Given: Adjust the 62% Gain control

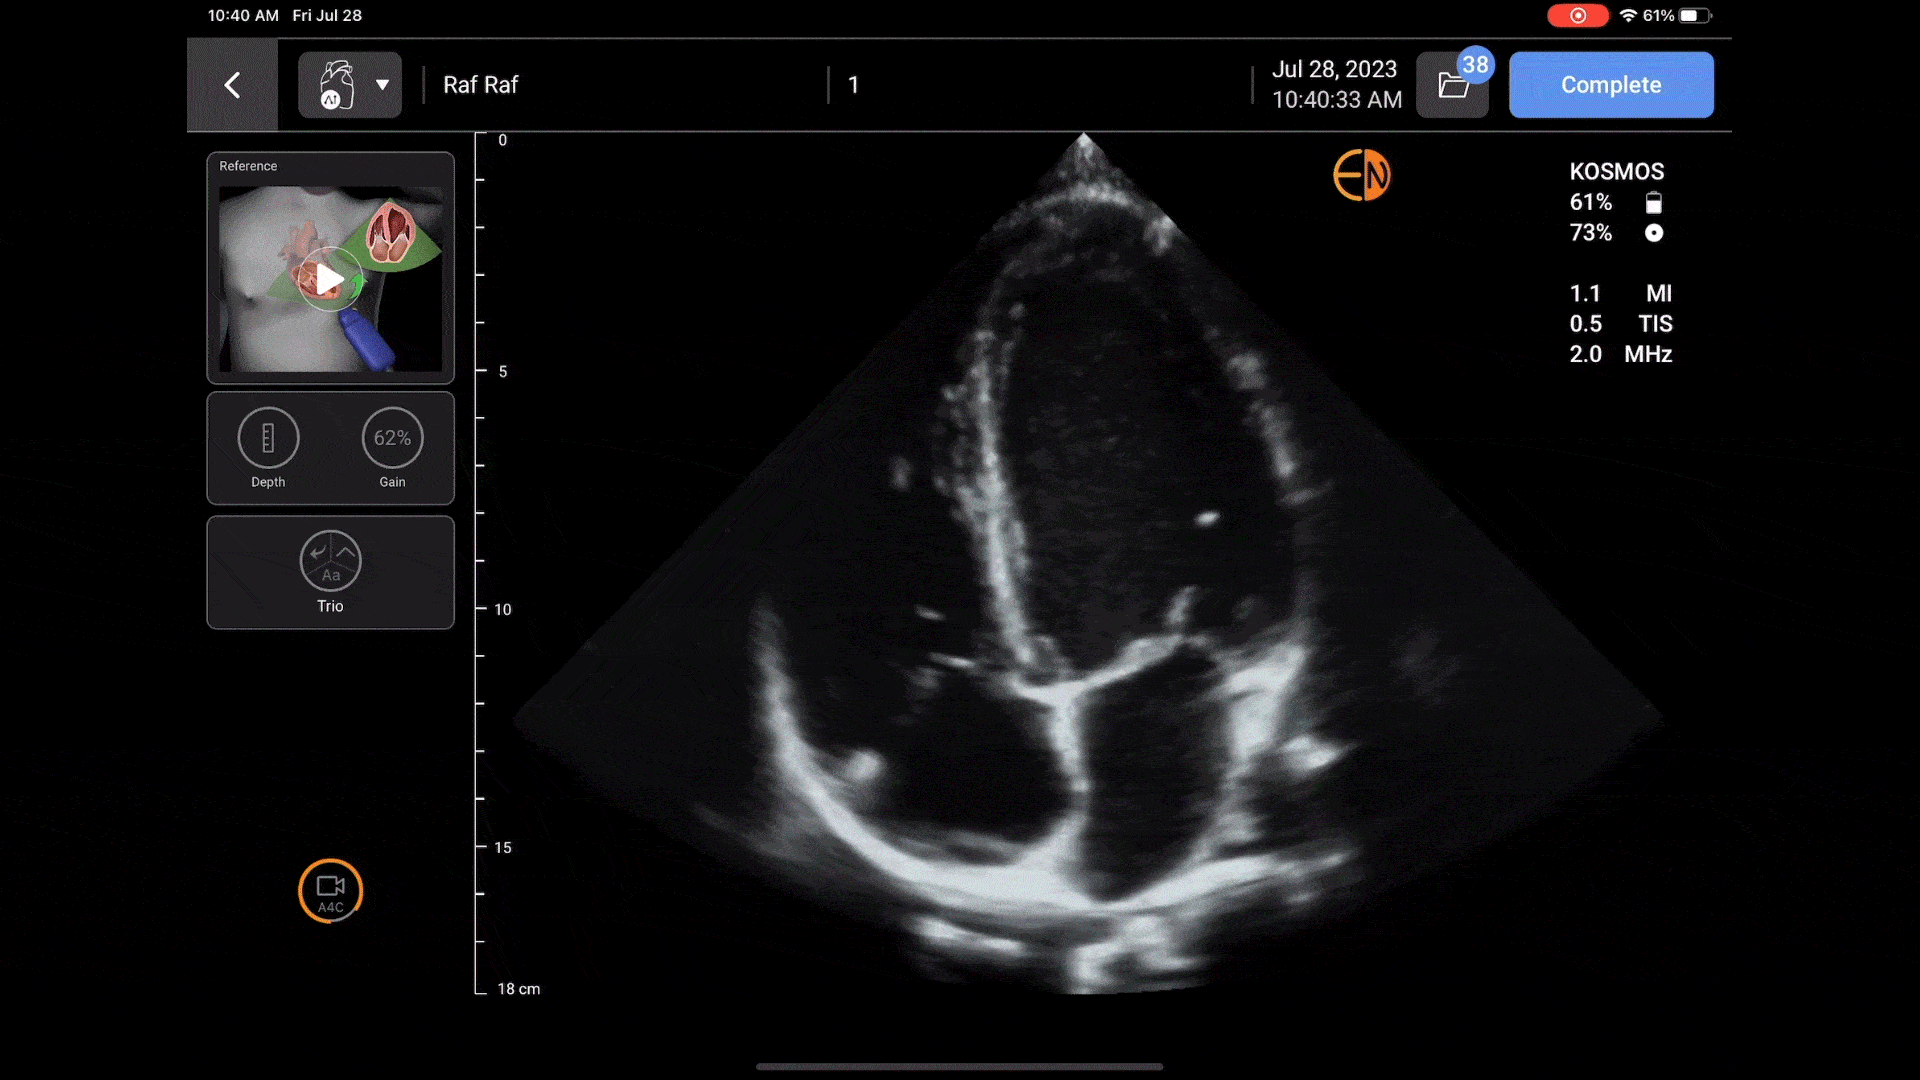Looking at the screenshot, I should [x=392, y=438].
